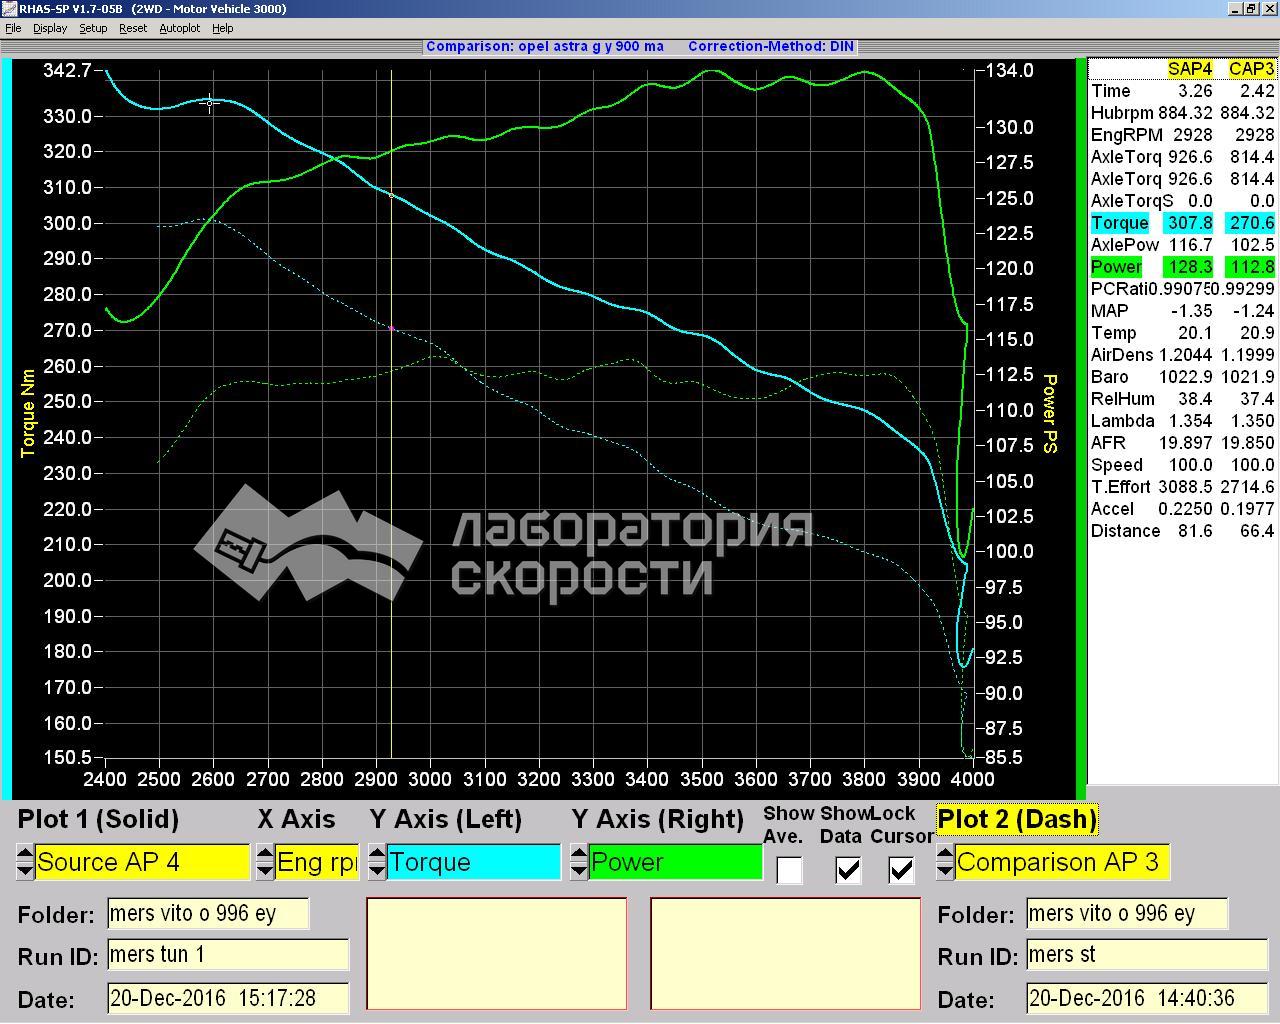Viewport: 1280px width, 1024px height.
Task: Click the application icon in the title bar
Action: pyautogui.click(x=9, y=8)
